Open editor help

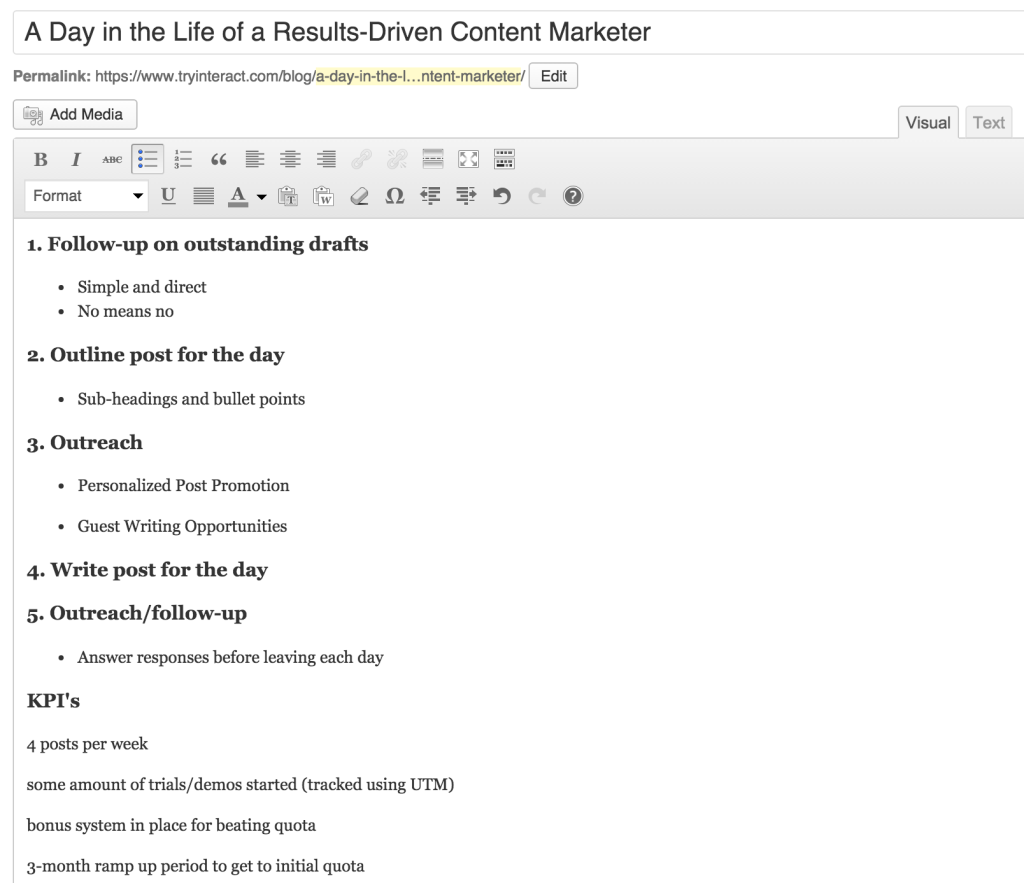tap(573, 196)
